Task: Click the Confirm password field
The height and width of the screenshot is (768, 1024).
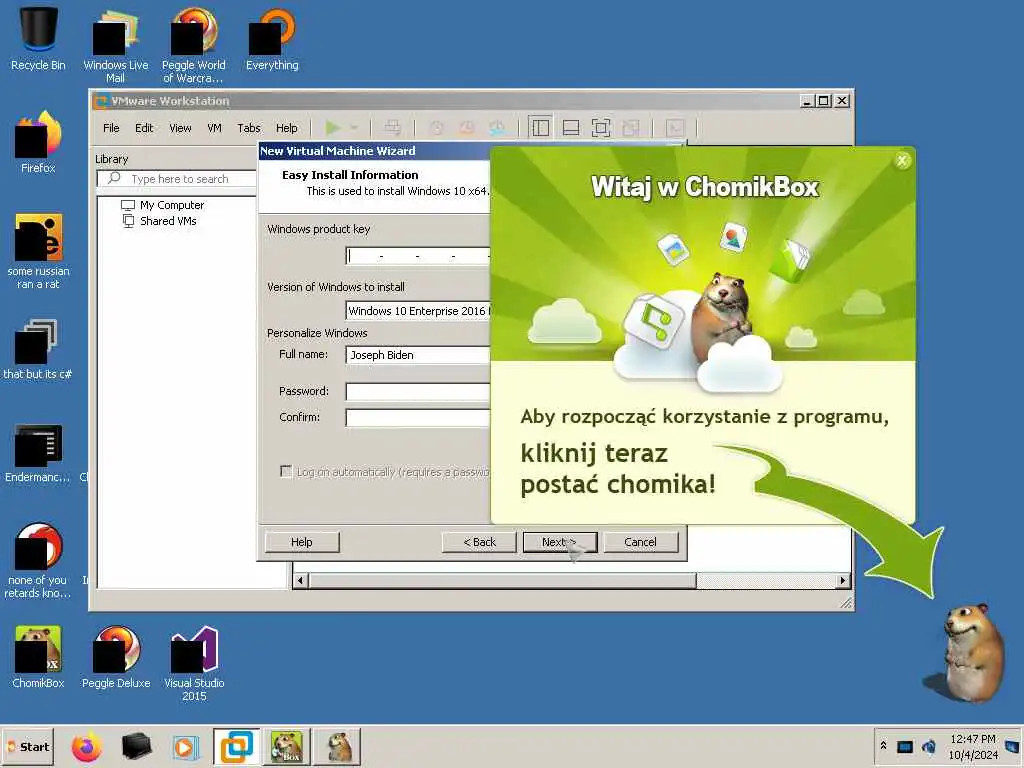Action: click(418, 417)
